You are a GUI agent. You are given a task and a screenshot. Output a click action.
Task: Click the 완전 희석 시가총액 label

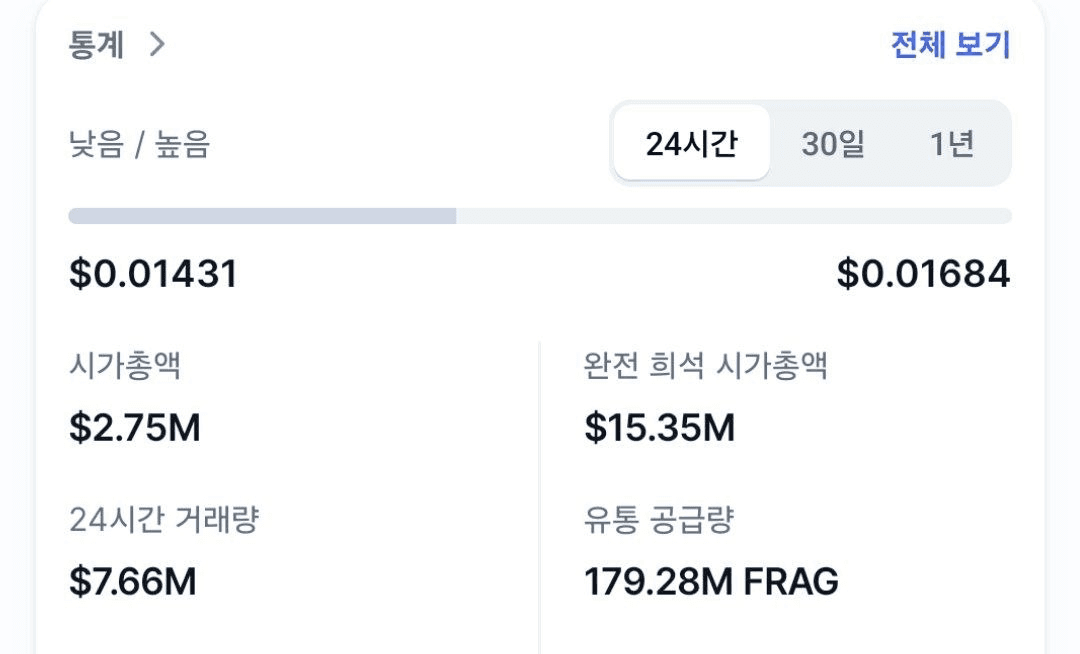pos(706,366)
